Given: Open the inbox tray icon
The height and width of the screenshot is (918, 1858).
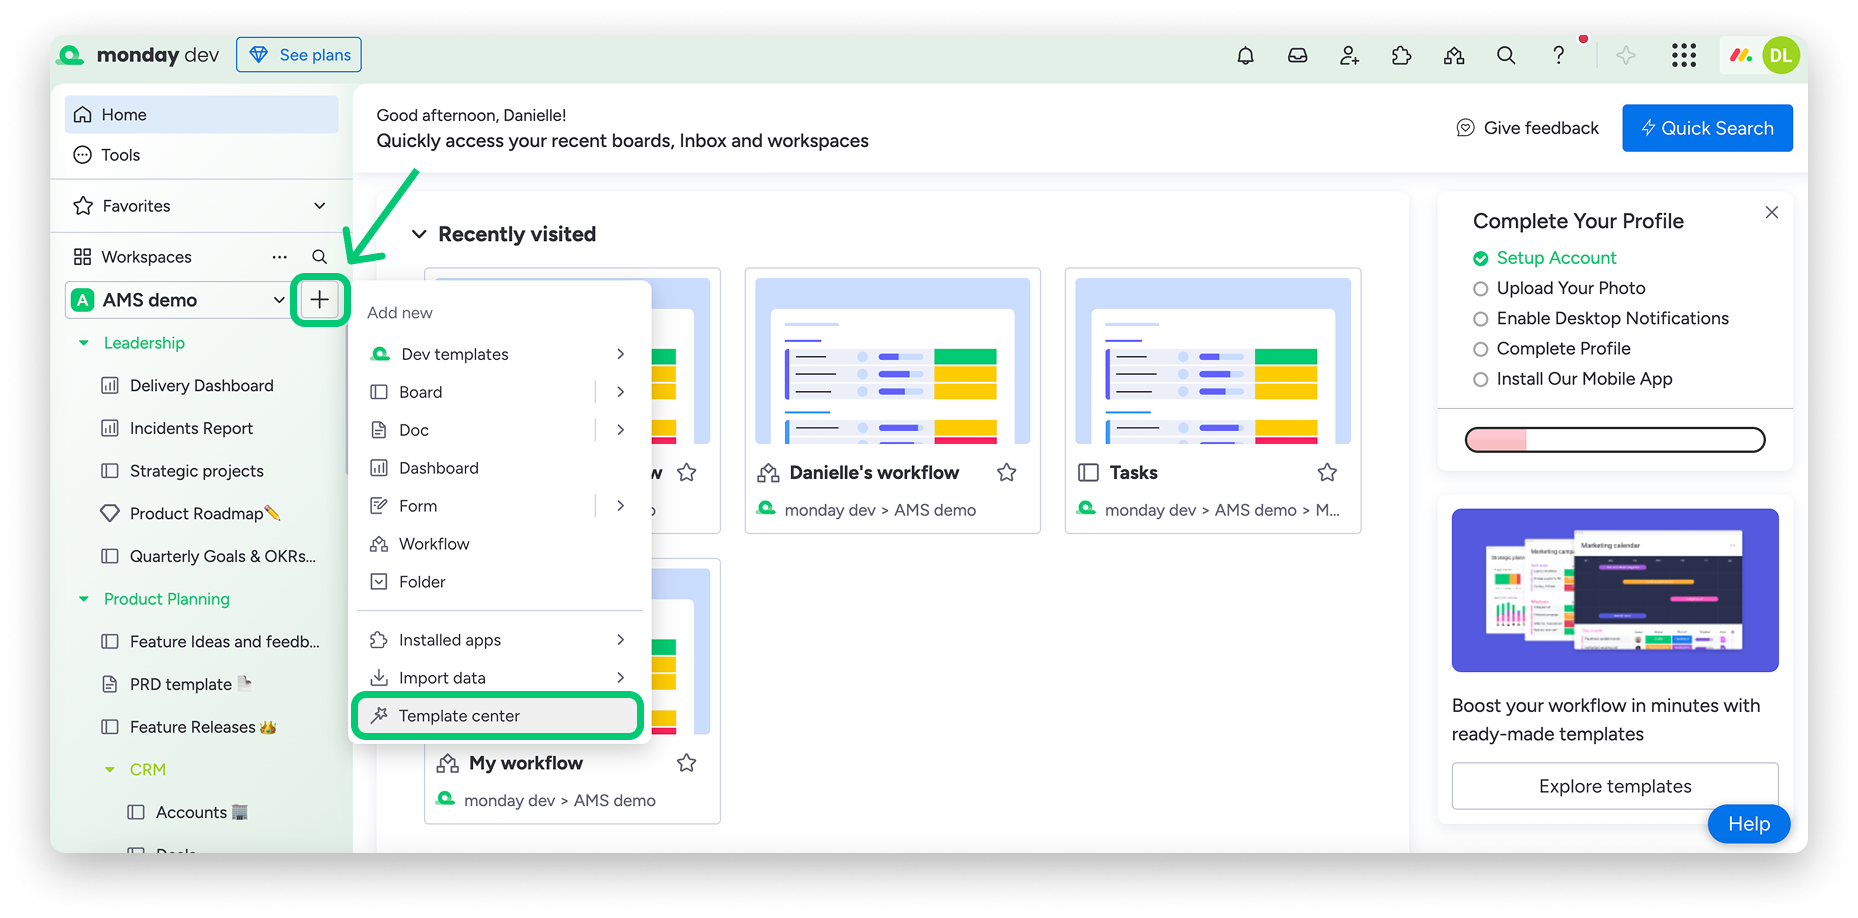Looking at the screenshot, I should [1297, 56].
